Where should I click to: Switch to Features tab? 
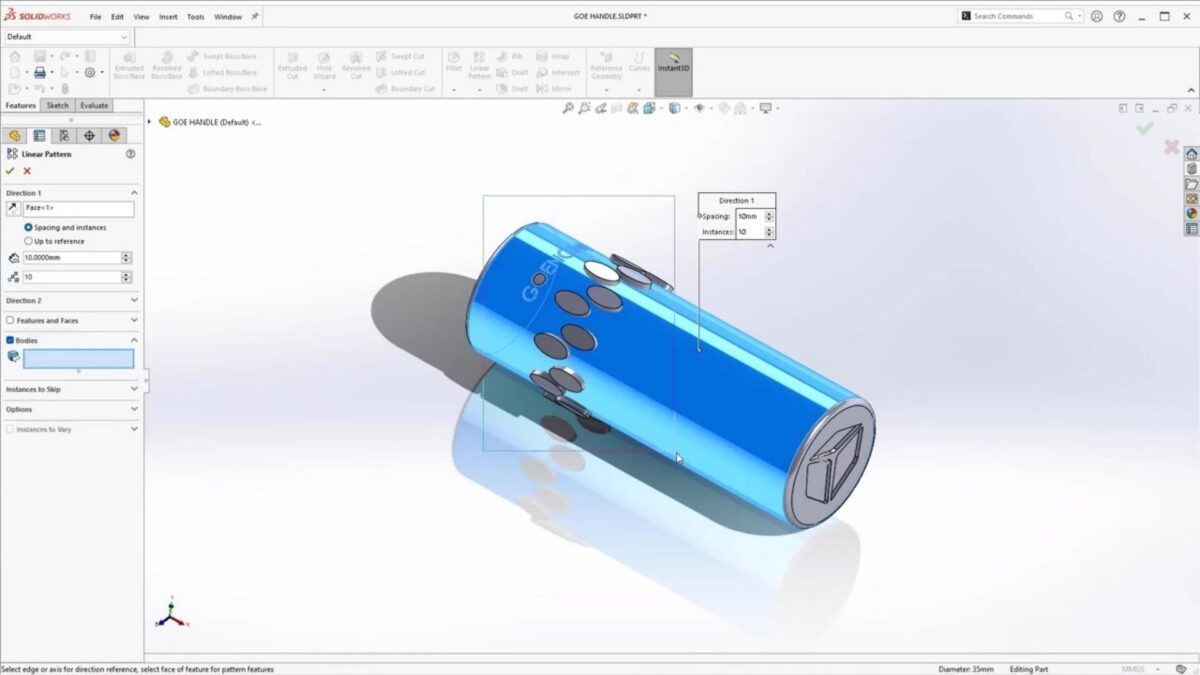[20, 105]
